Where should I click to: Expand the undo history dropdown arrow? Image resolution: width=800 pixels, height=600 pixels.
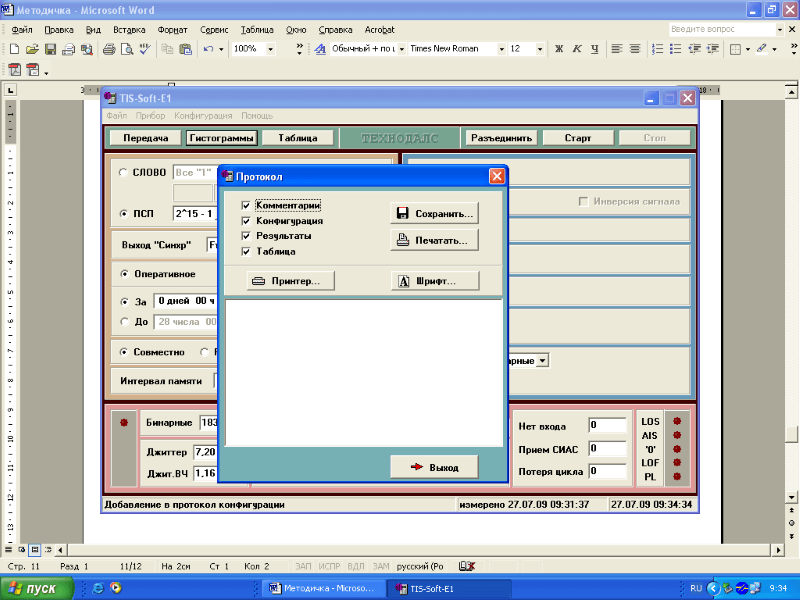coord(221,49)
